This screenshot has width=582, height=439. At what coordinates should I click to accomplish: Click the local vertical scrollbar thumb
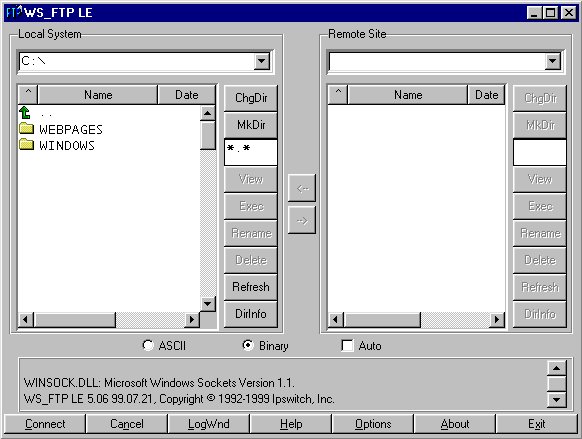207,135
